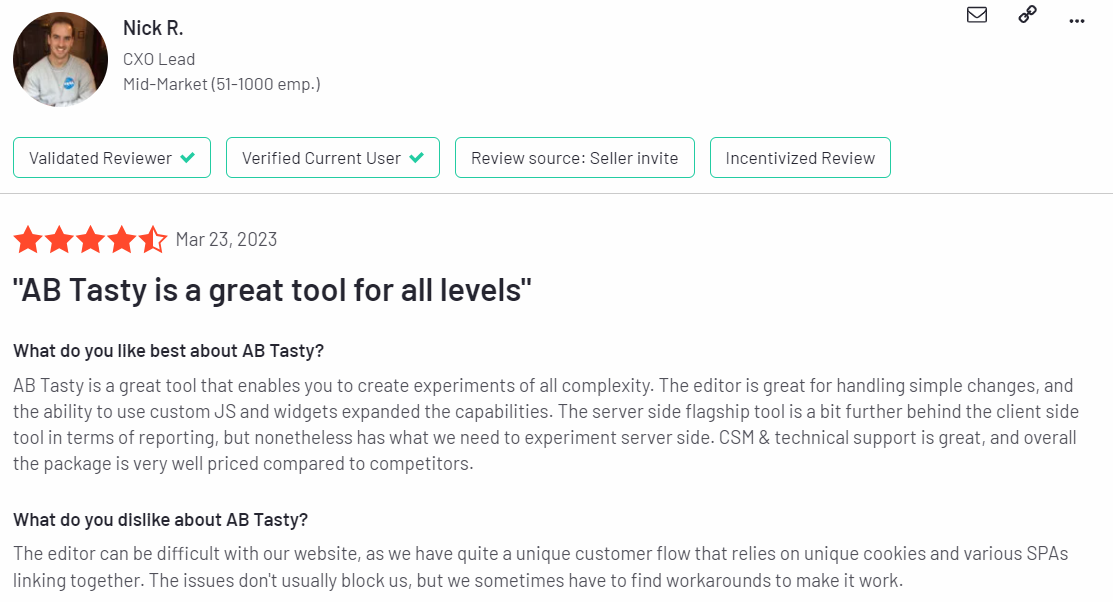This screenshot has height=602, width=1113.
Task: Click the star rating of the review
Action: tap(90, 239)
